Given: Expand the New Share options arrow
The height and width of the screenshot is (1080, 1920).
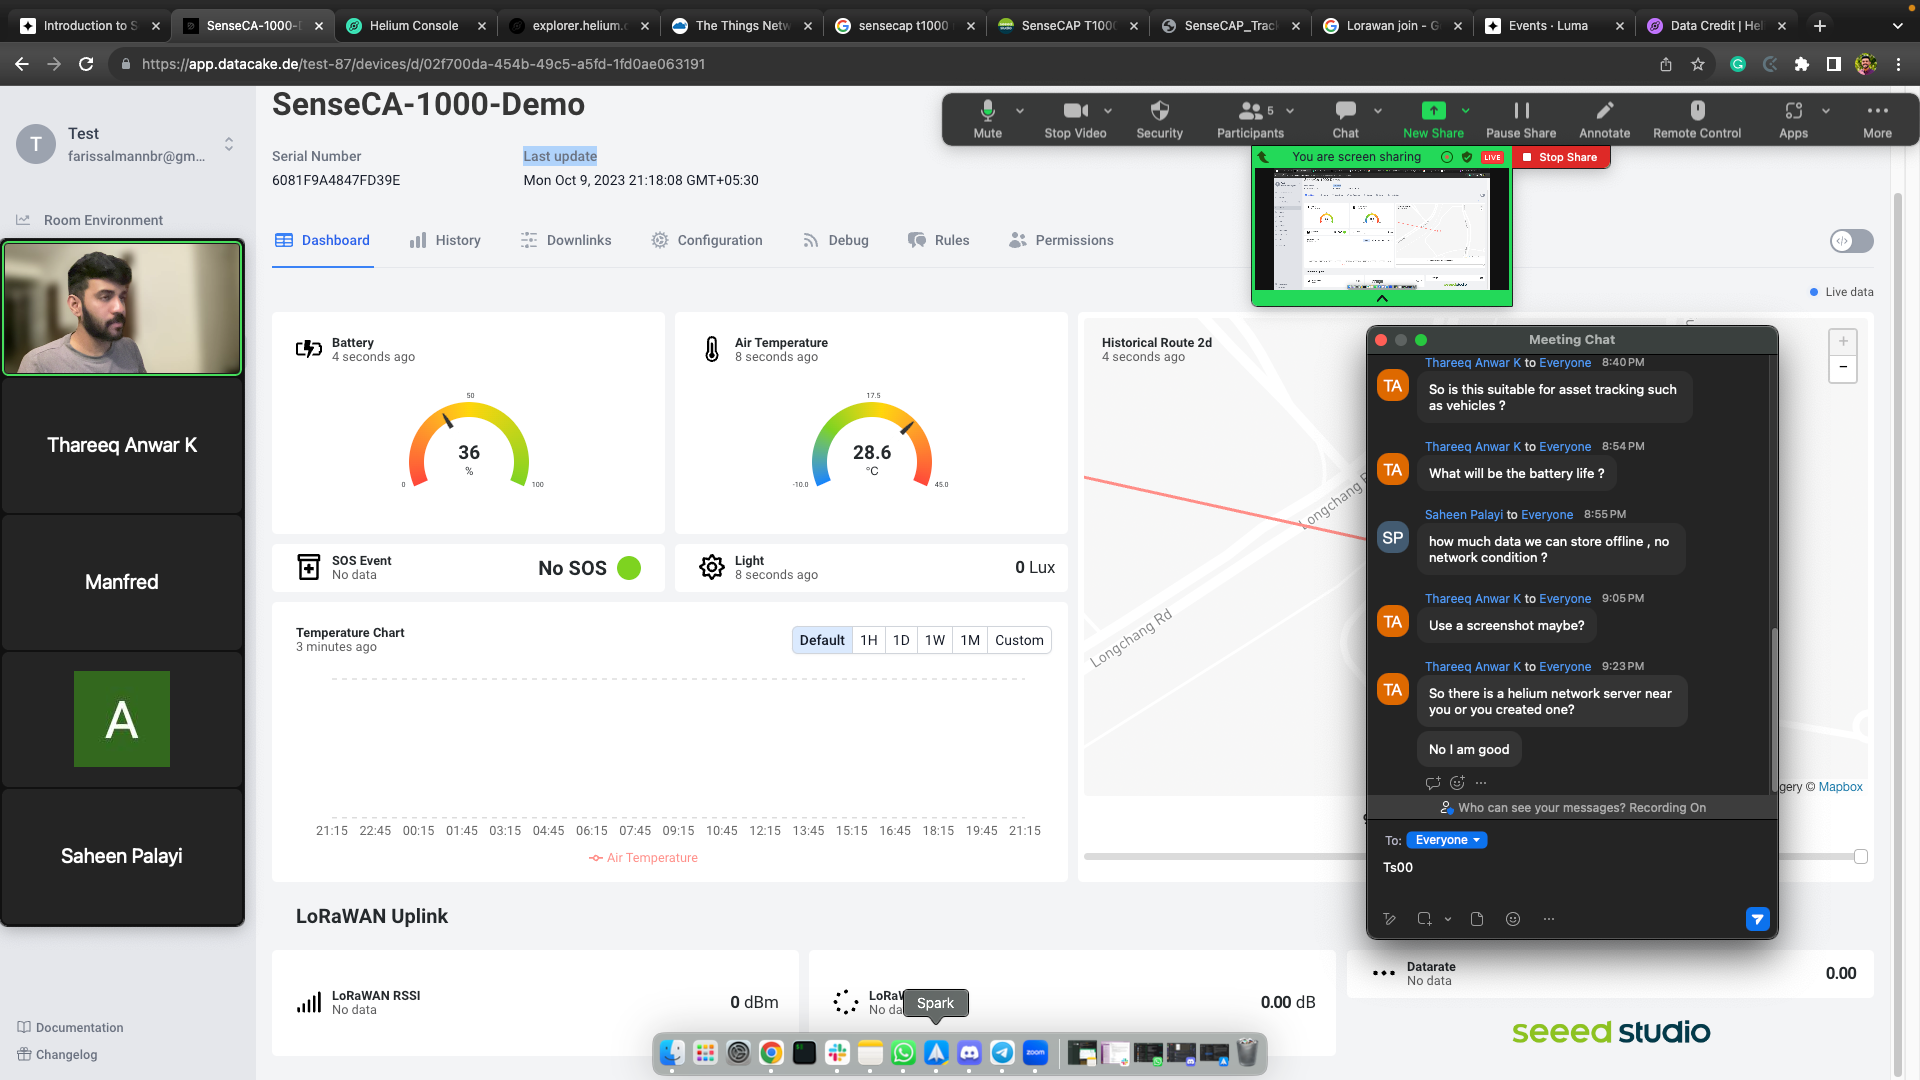Looking at the screenshot, I should point(1466,111).
